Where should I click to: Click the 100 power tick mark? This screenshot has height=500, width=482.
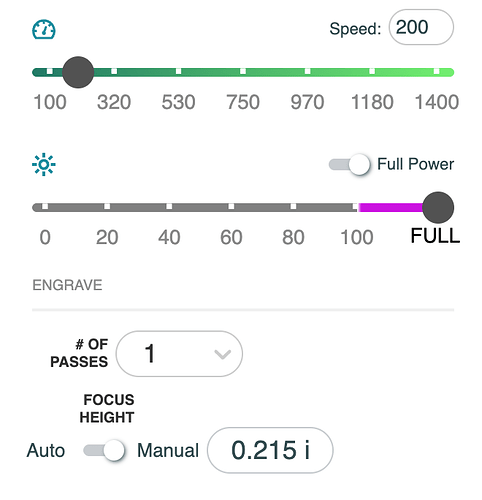[x=355, y=207]
